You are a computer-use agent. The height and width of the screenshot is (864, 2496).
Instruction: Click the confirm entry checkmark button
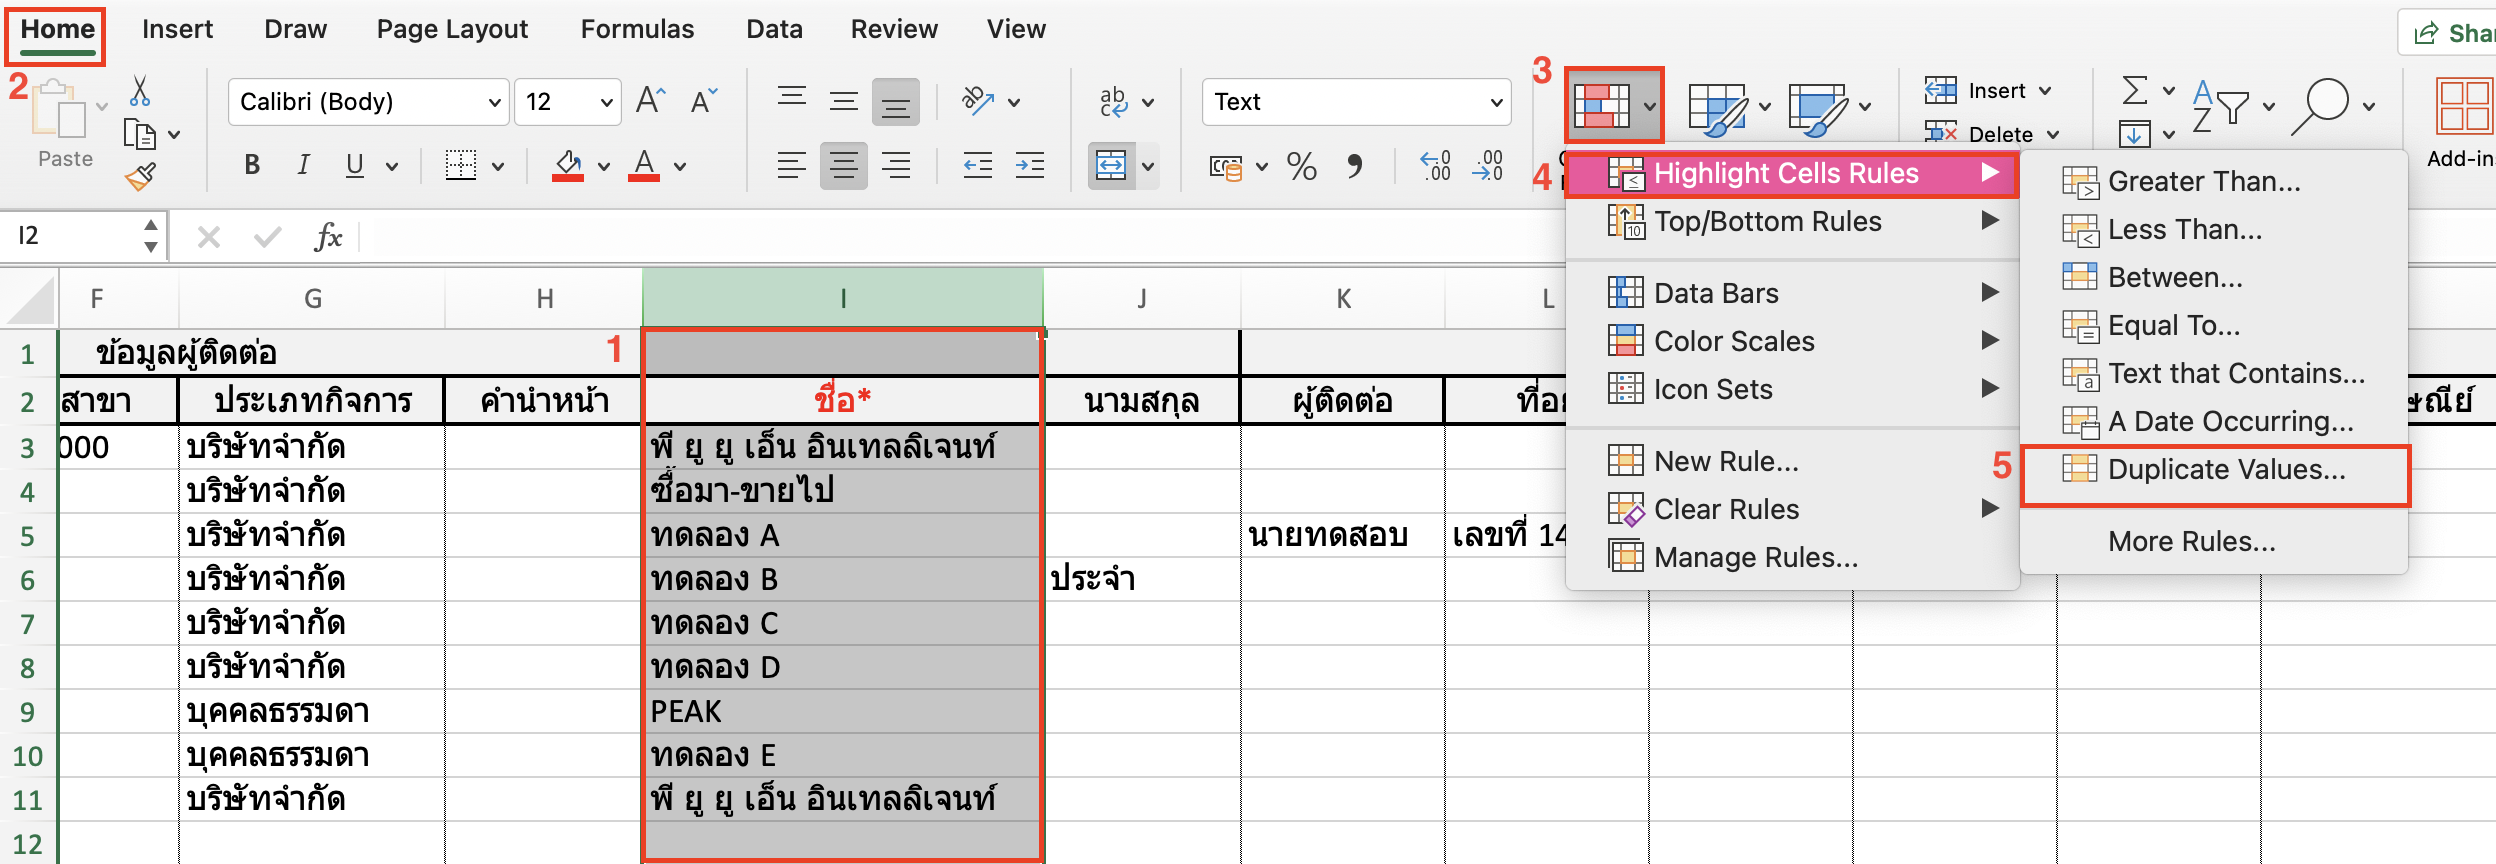(x=267, y=237)
